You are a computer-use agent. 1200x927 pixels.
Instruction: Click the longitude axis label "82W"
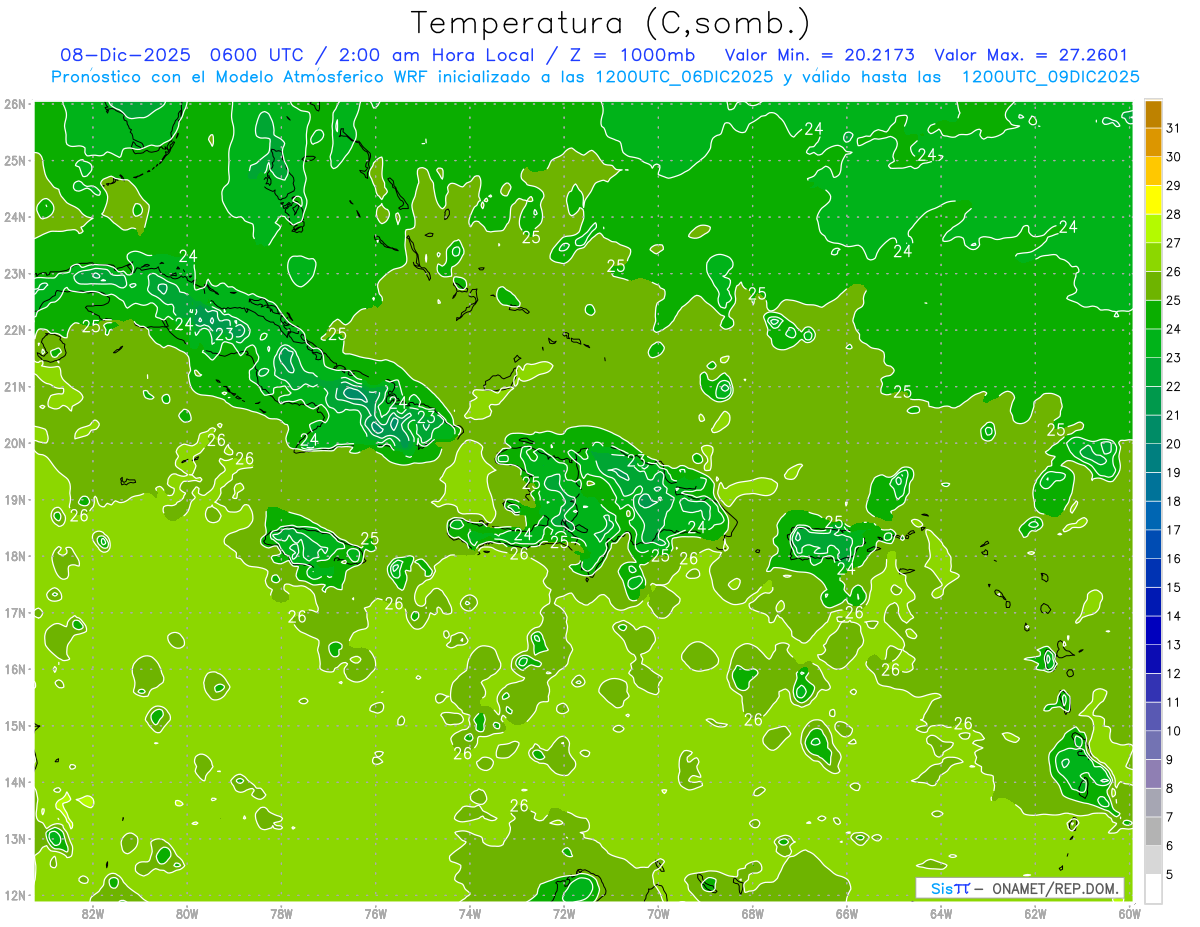click(x=92, y=913)
